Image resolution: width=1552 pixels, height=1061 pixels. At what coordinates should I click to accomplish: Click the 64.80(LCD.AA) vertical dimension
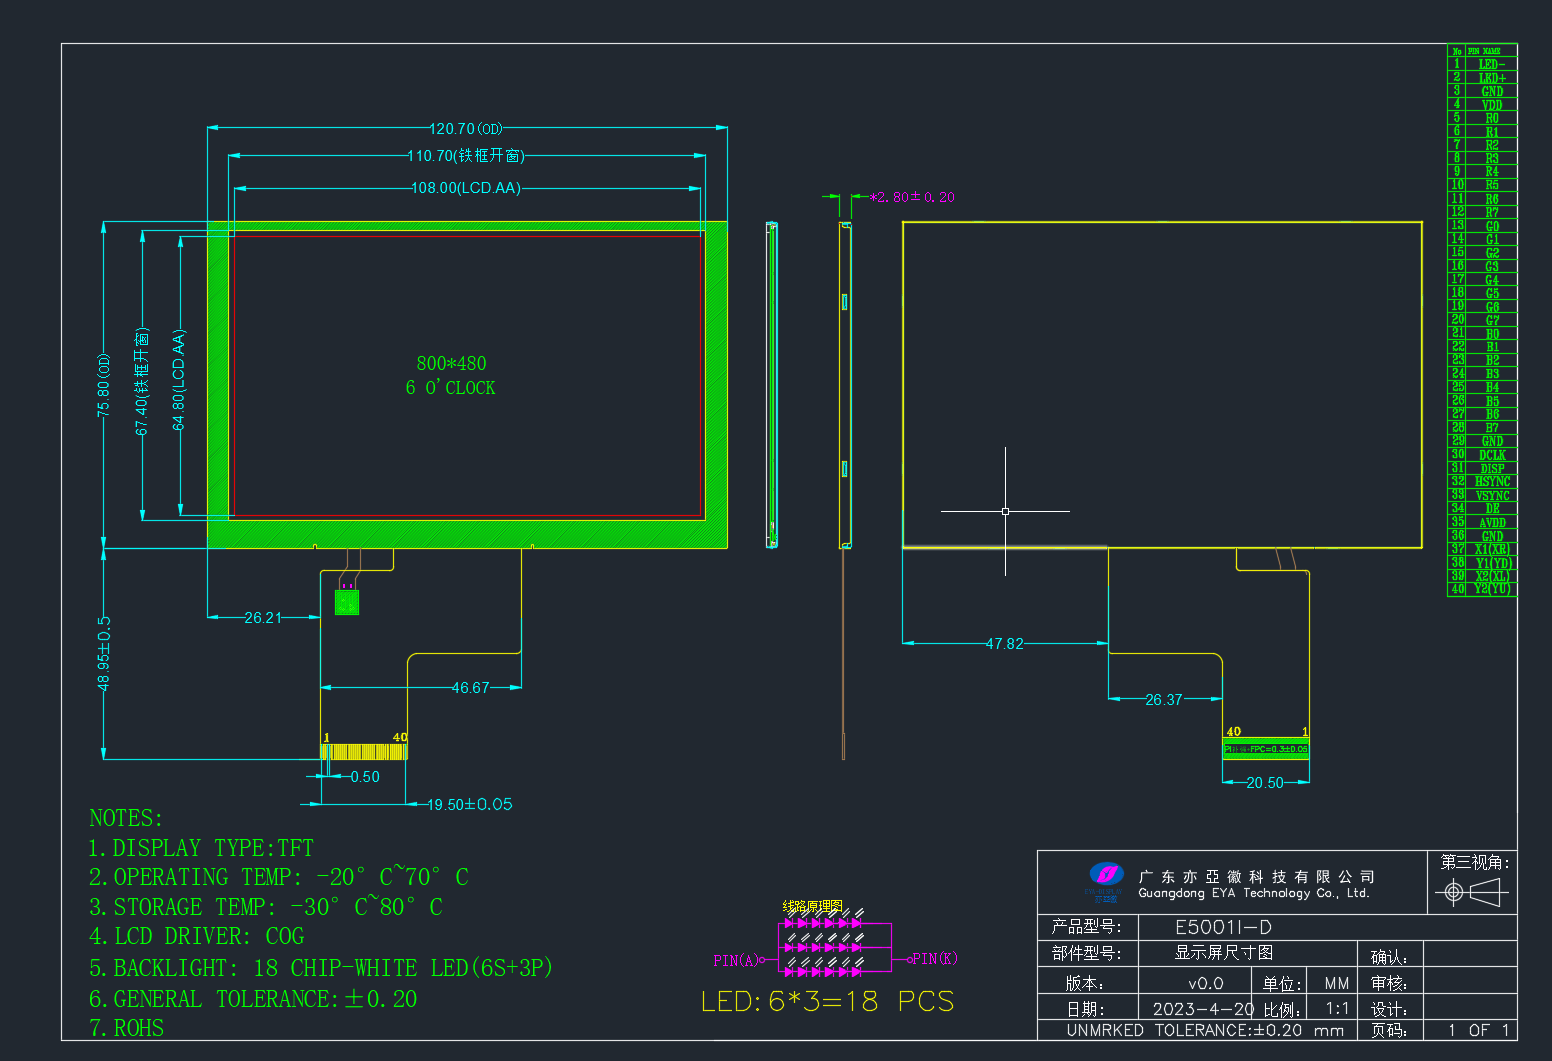pyautogui.click(x=179, y=380)
